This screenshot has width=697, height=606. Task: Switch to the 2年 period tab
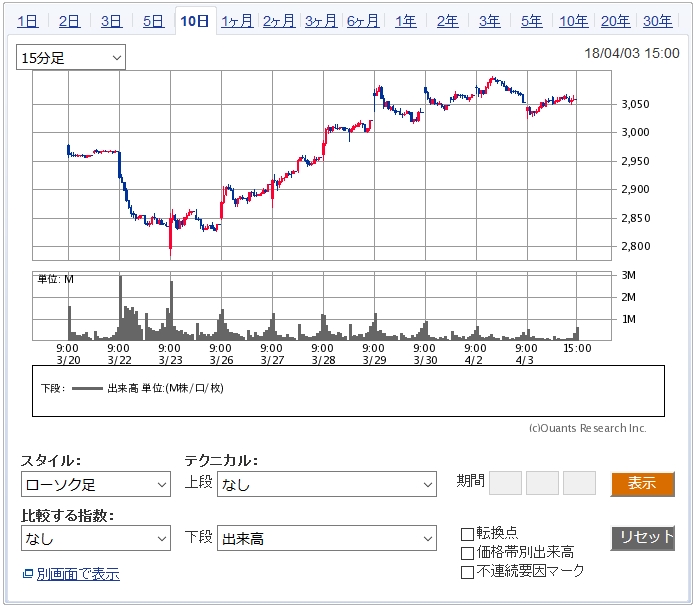(448, 21)
